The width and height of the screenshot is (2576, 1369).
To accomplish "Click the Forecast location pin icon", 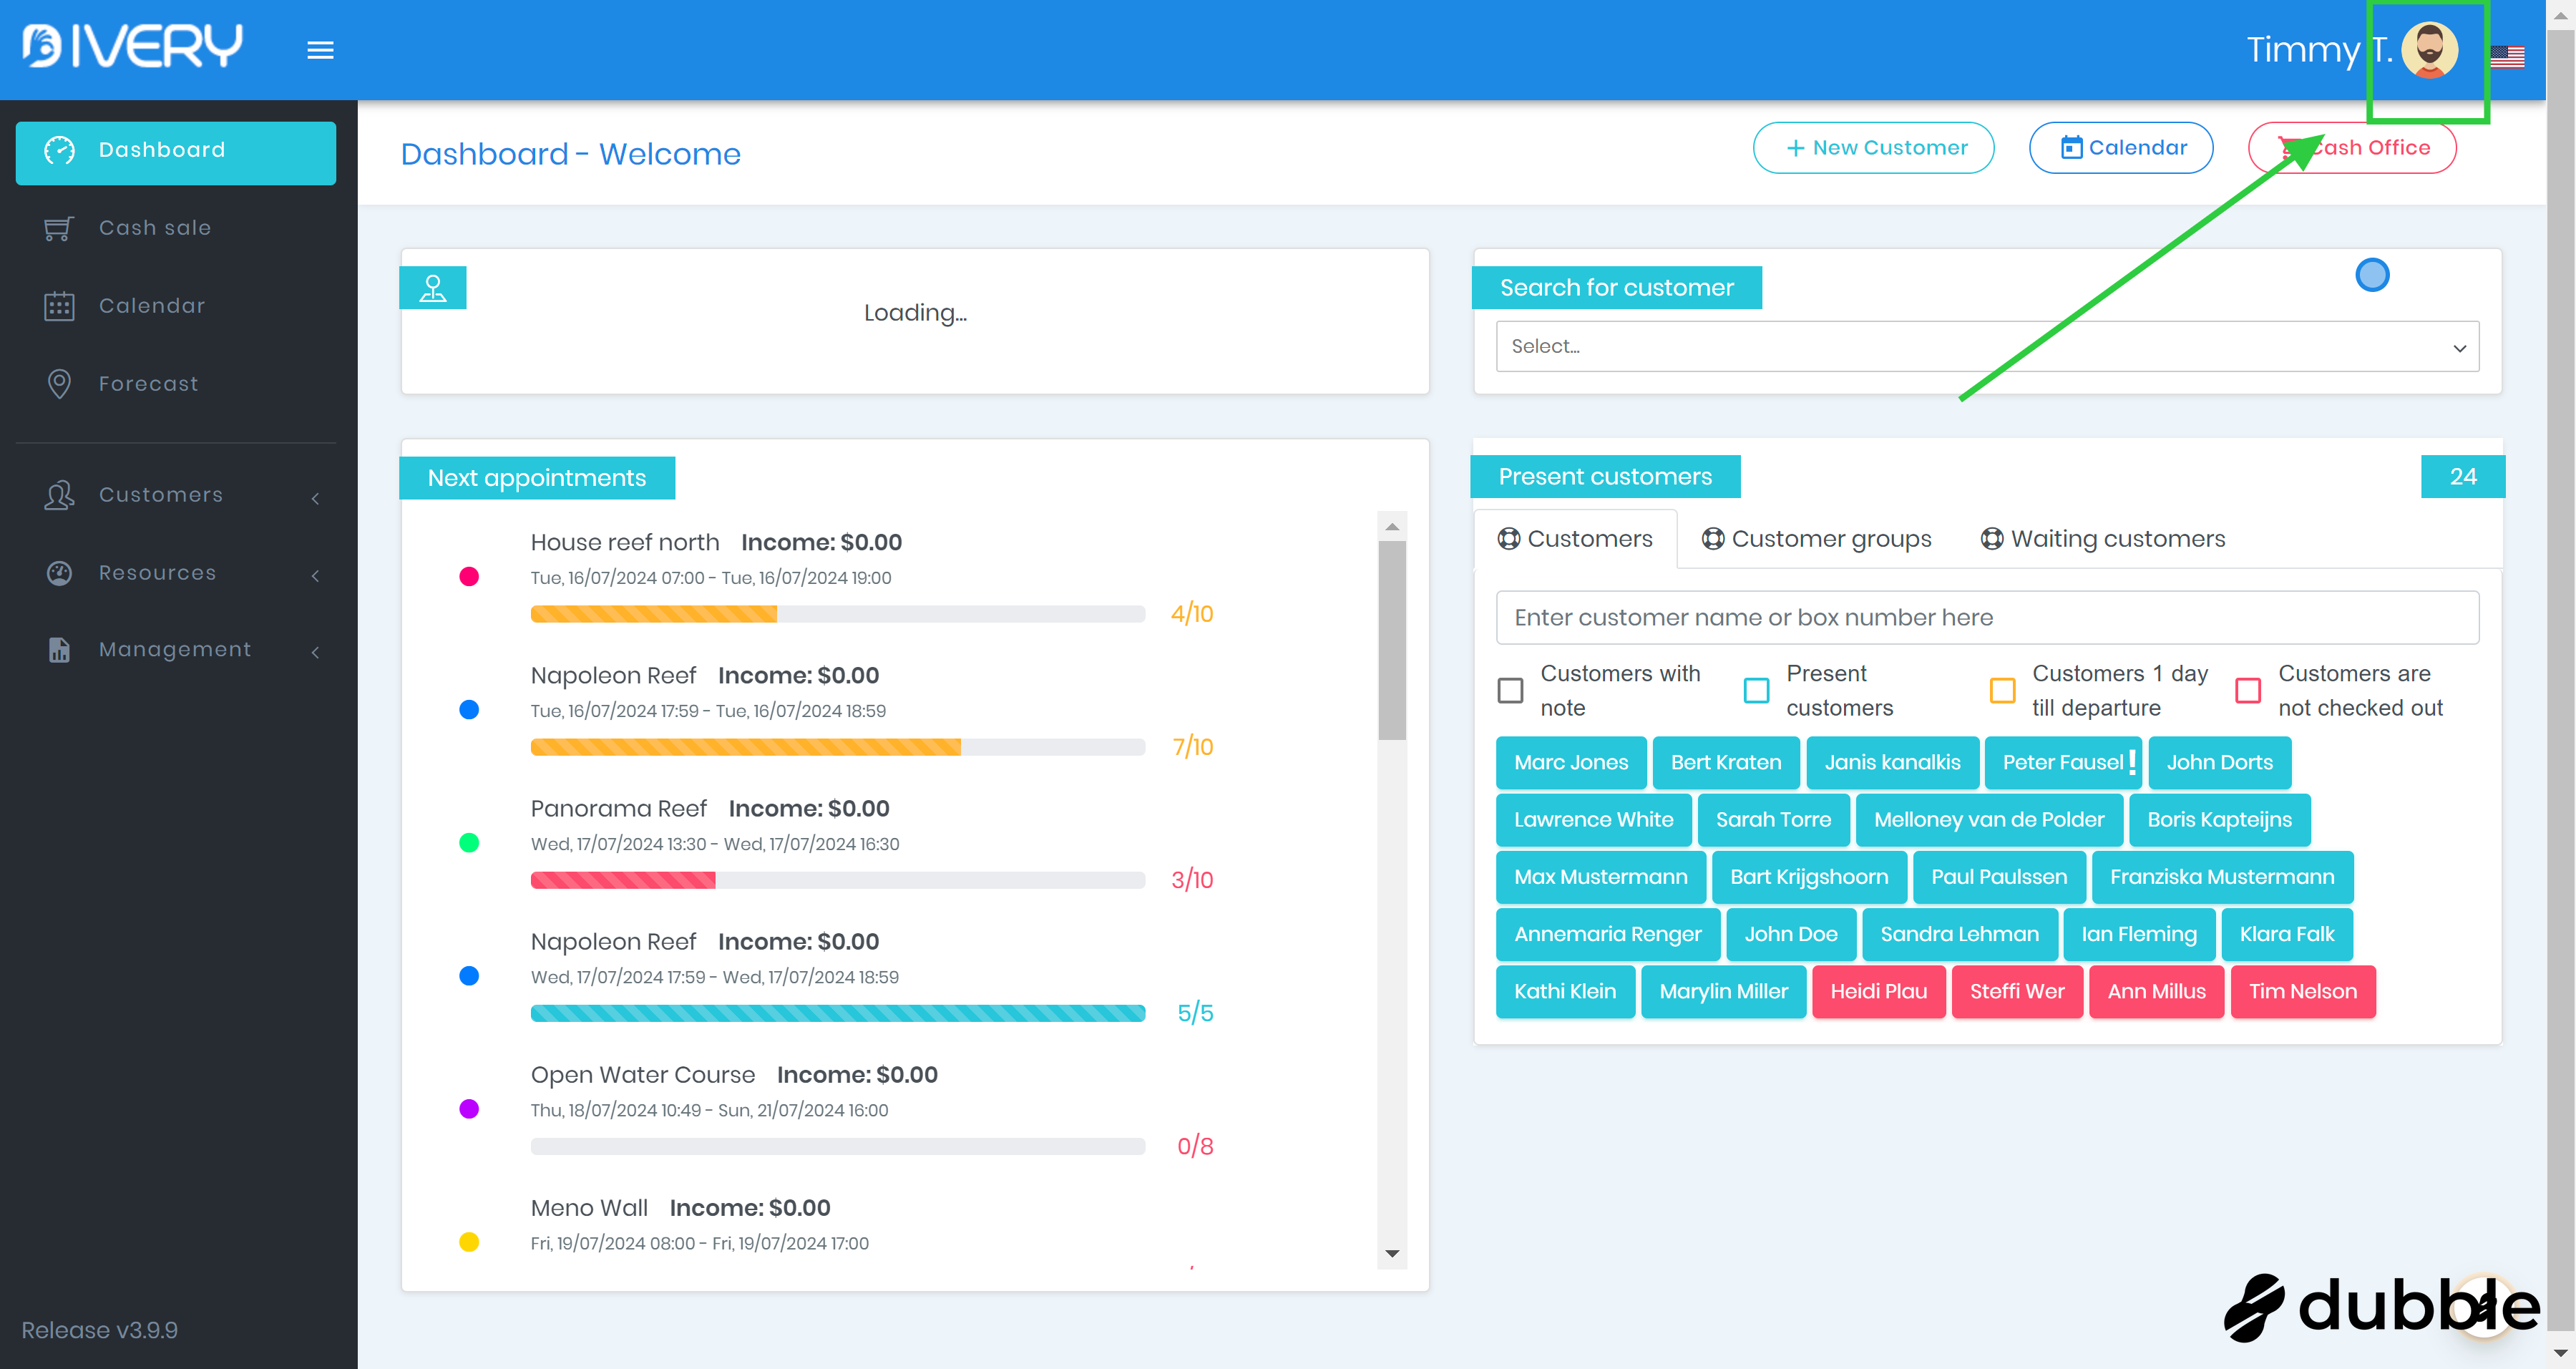I will point(59,384).
